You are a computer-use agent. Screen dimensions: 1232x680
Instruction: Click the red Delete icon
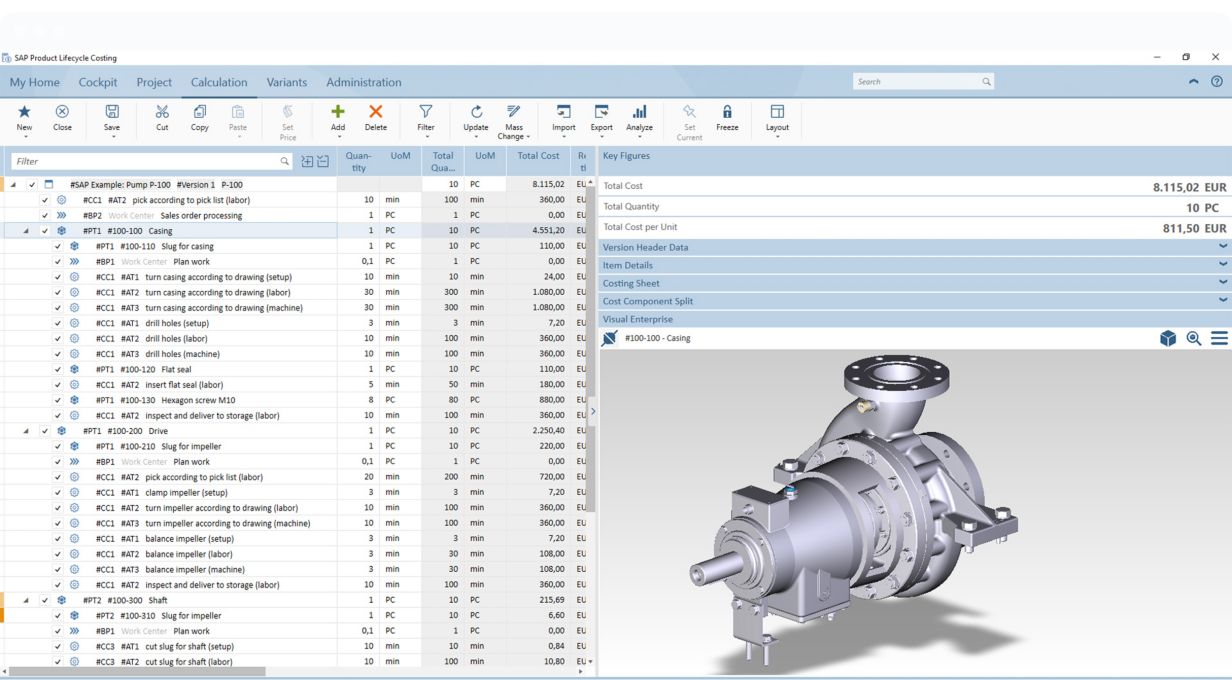point(376,113)
